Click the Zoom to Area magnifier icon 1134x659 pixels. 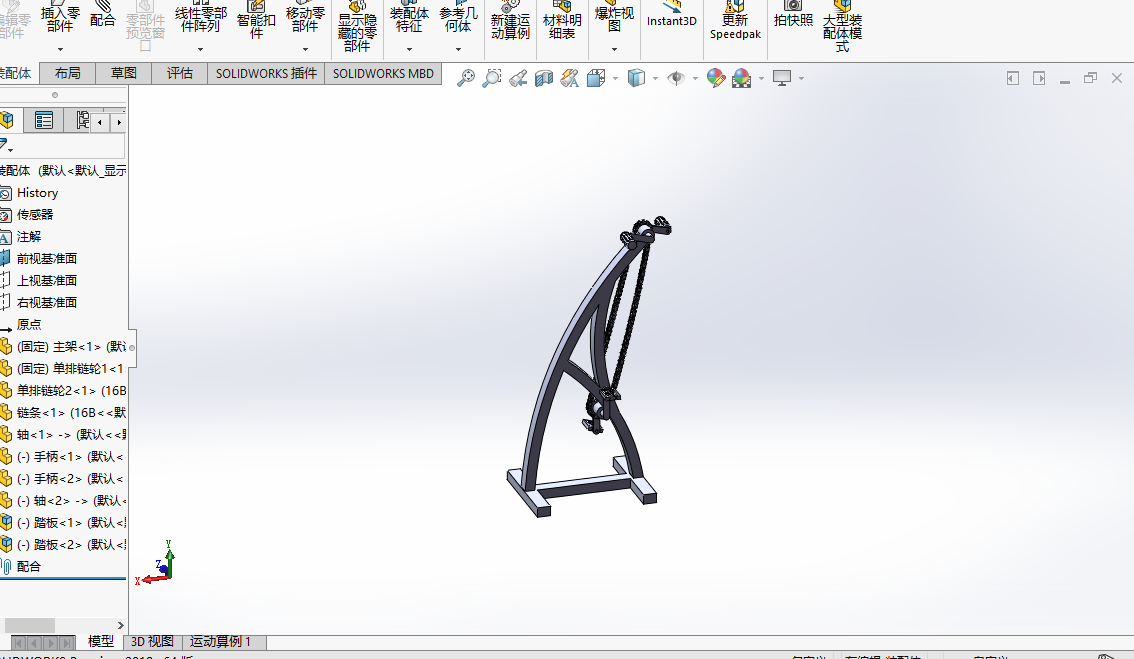click(x=492, y=78)
